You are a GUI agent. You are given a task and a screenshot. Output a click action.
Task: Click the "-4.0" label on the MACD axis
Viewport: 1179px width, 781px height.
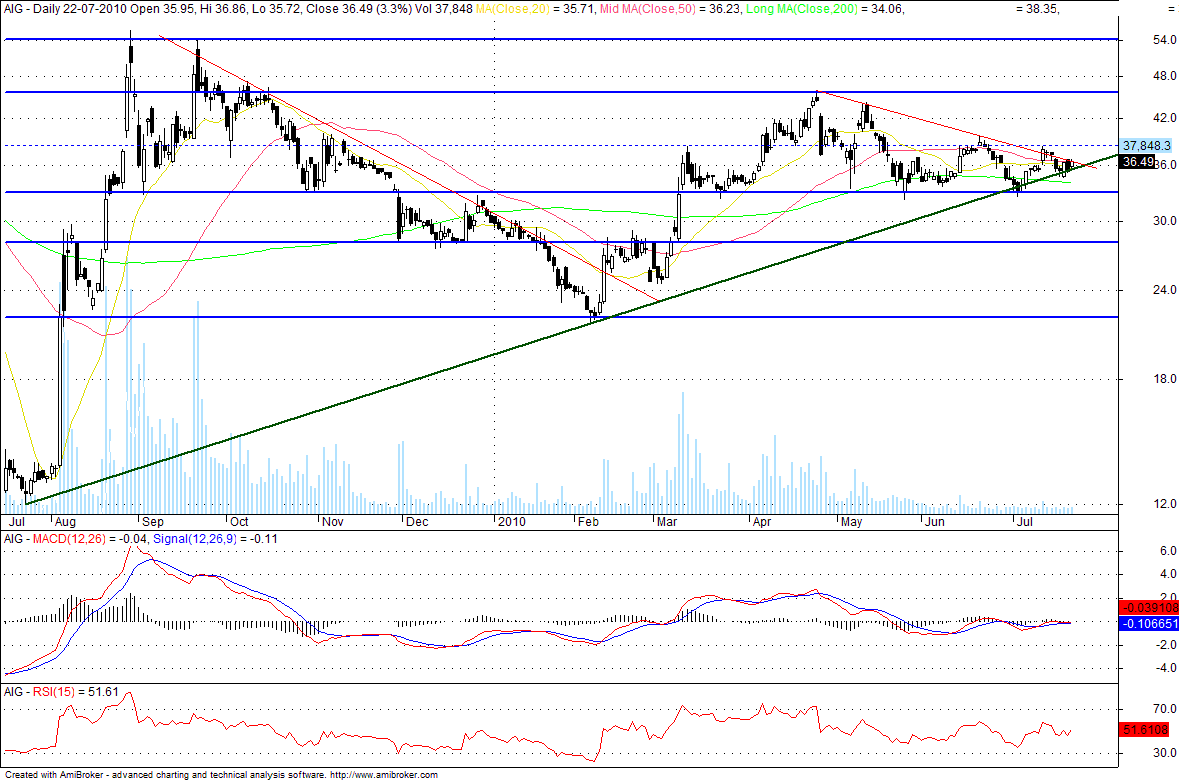coord(1165,668)
